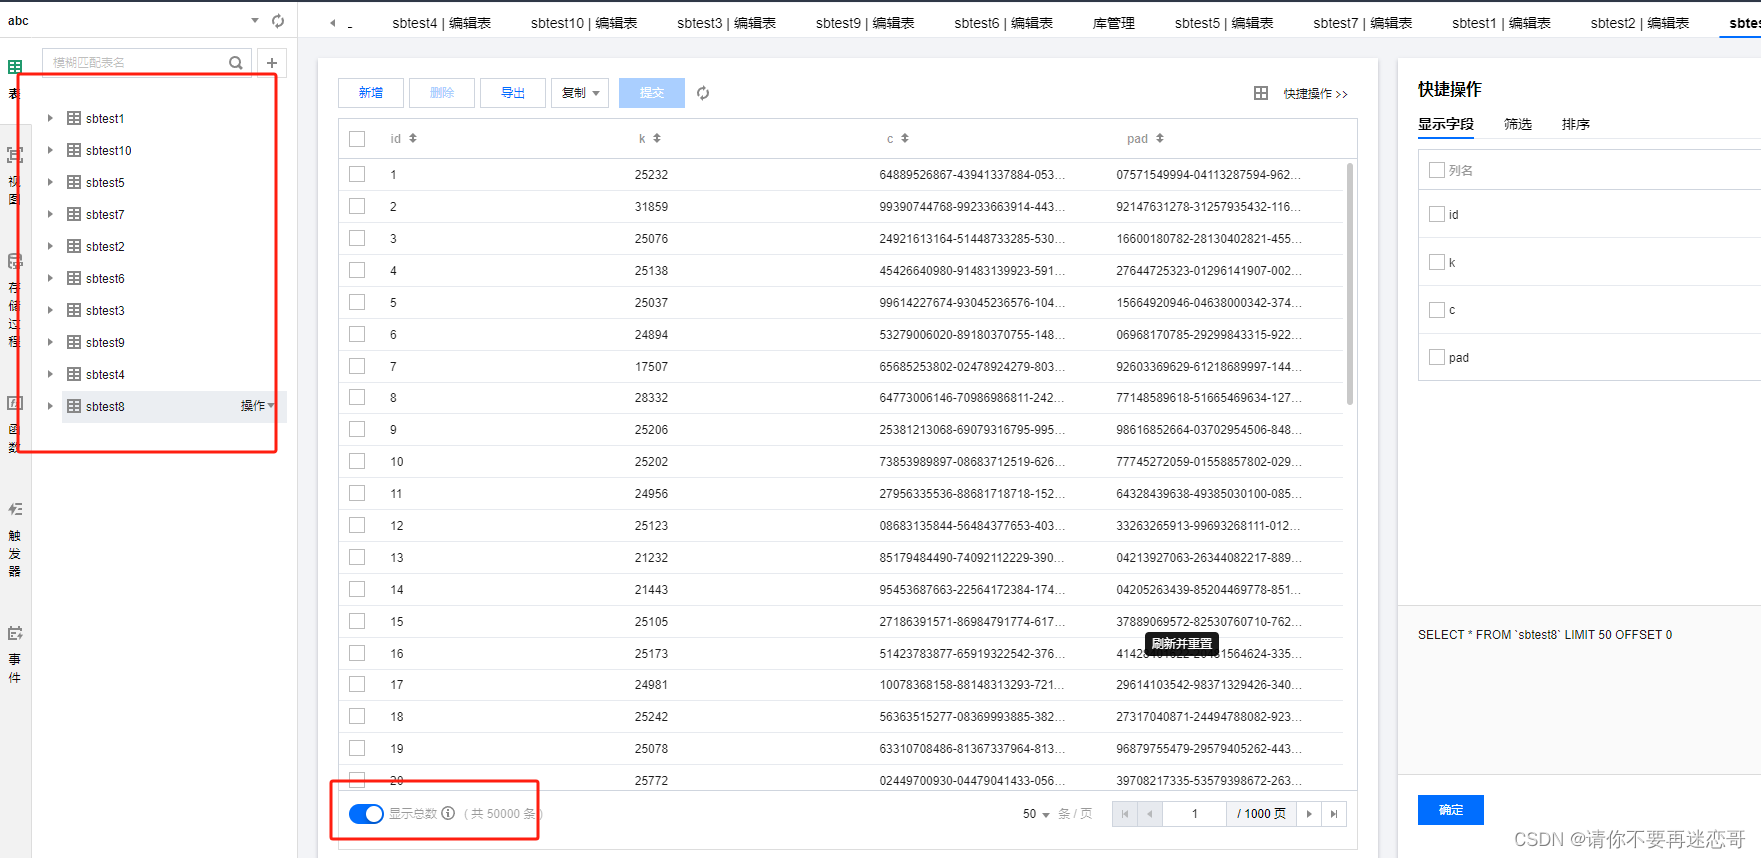Open the 操作 dropdown for sbtest8
1761x858 pixels.
pos(258,406)
